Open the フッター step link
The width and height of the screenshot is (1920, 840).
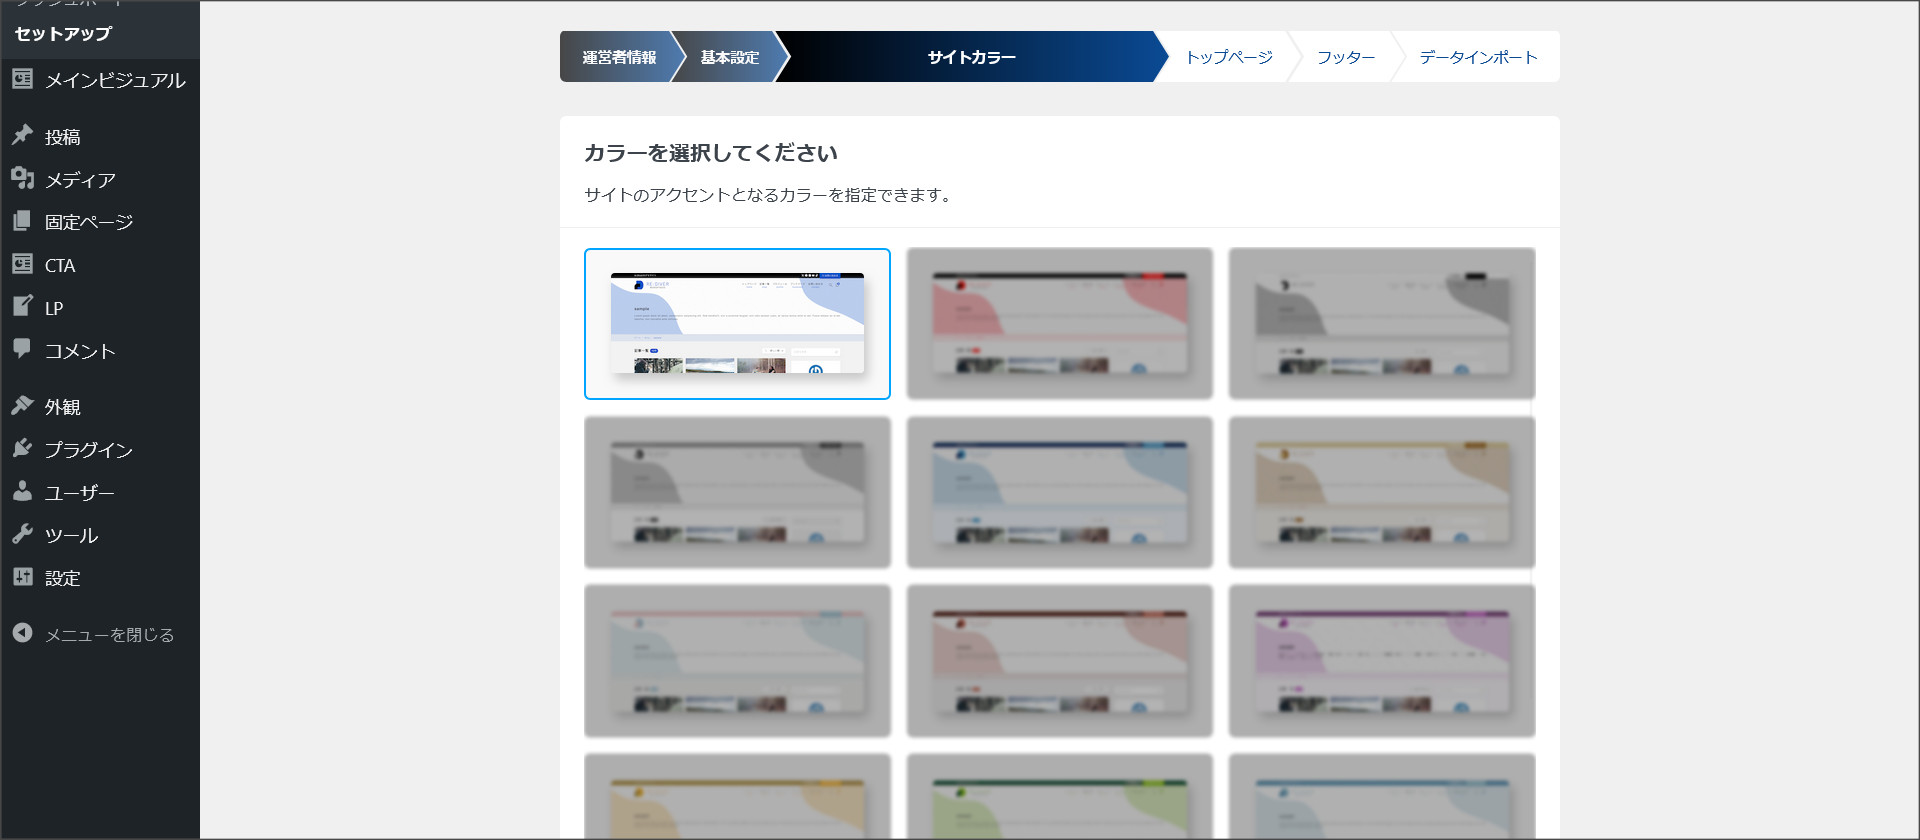tap(1345, 57)
